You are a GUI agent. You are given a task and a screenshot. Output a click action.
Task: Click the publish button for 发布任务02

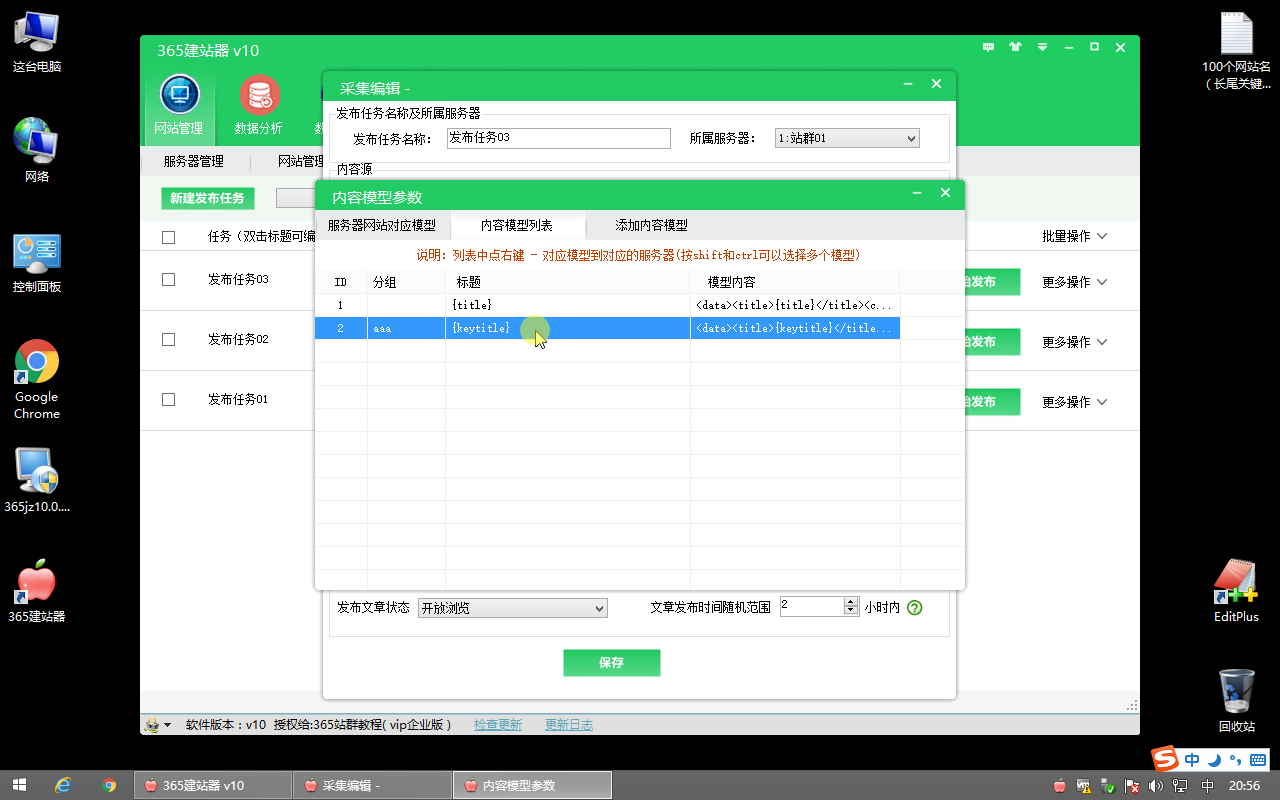pos(992,342)
